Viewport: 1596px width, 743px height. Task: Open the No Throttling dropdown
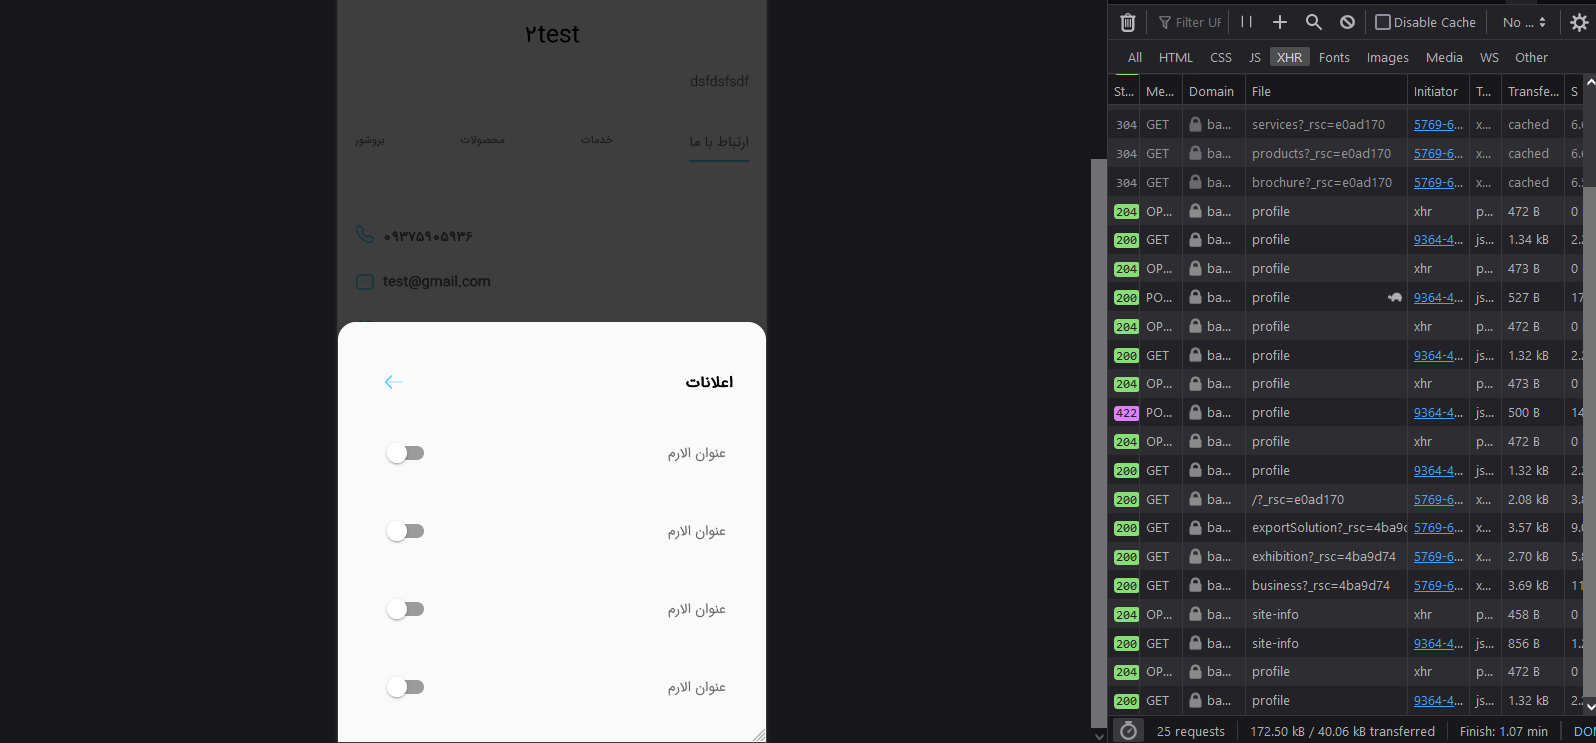coord(1524,22)
